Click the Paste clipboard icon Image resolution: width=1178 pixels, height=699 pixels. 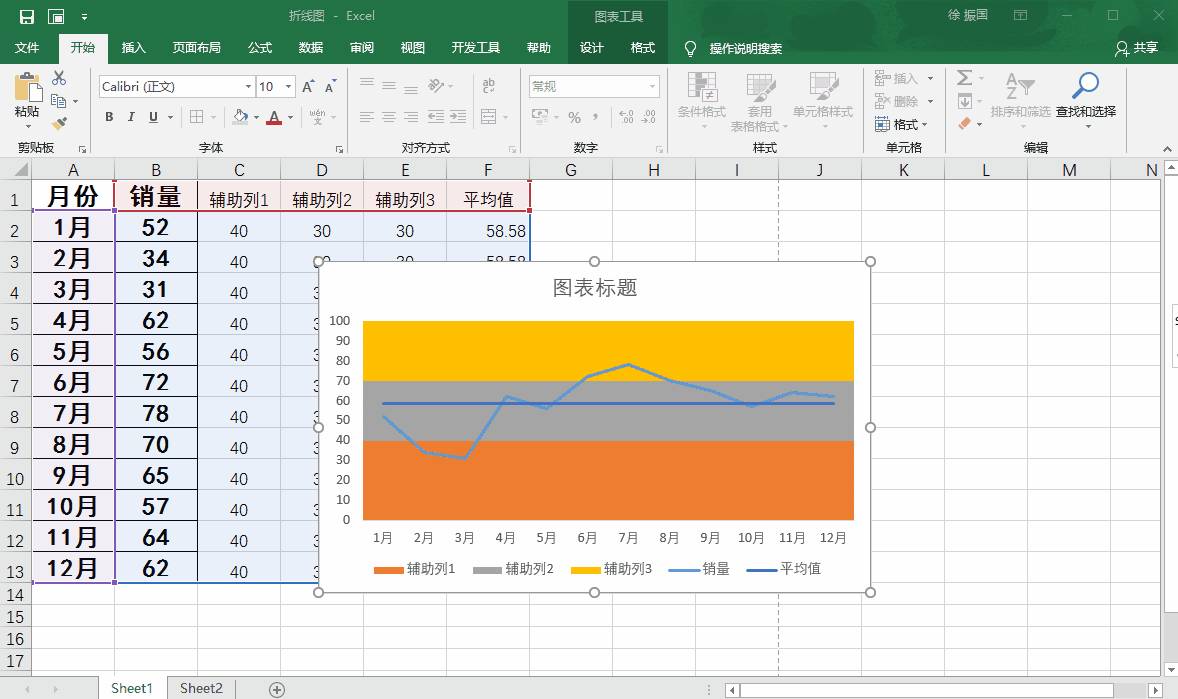[28, 87]
